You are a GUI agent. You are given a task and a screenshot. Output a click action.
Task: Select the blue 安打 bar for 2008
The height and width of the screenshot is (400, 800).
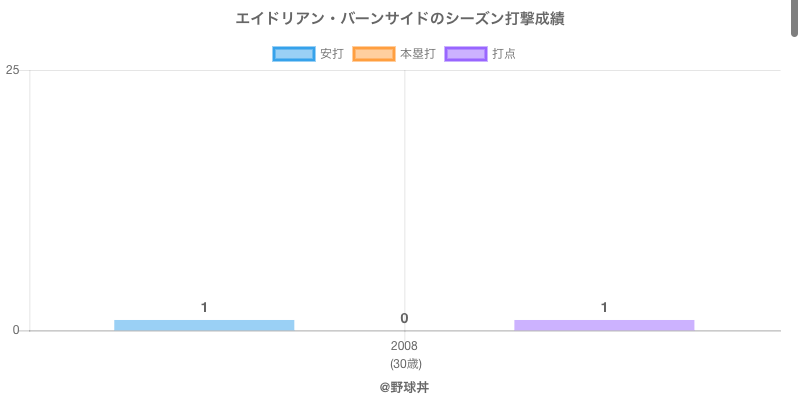coord(204,325)
